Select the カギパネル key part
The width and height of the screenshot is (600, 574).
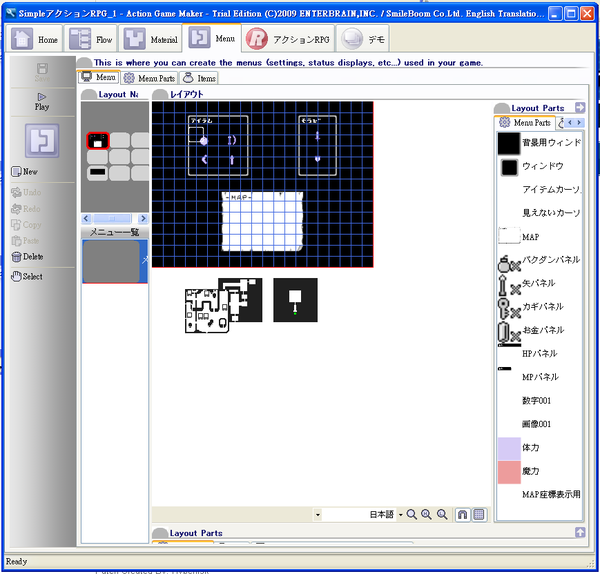point(540,308)
